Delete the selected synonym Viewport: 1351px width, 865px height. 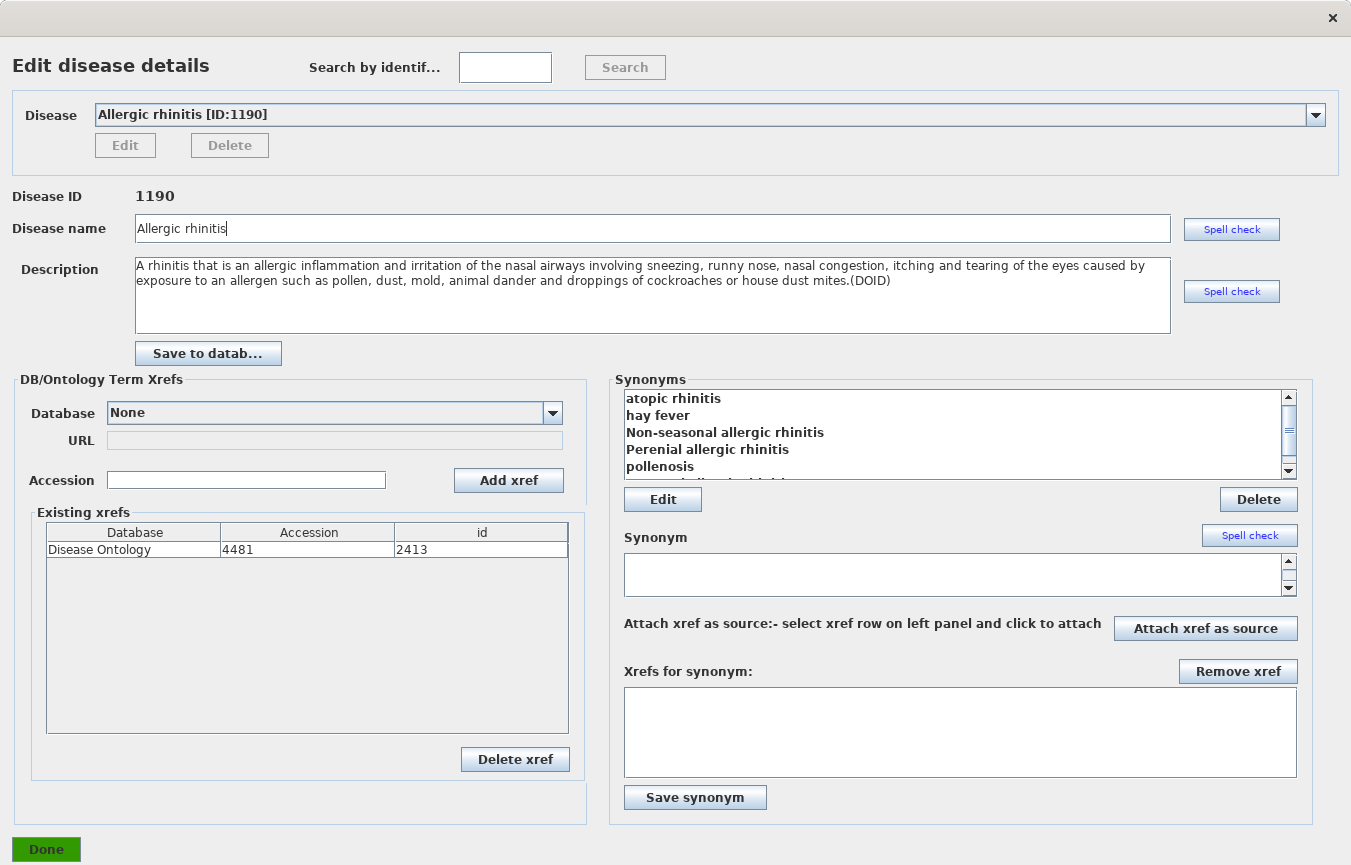click(x=1258, y=500)
